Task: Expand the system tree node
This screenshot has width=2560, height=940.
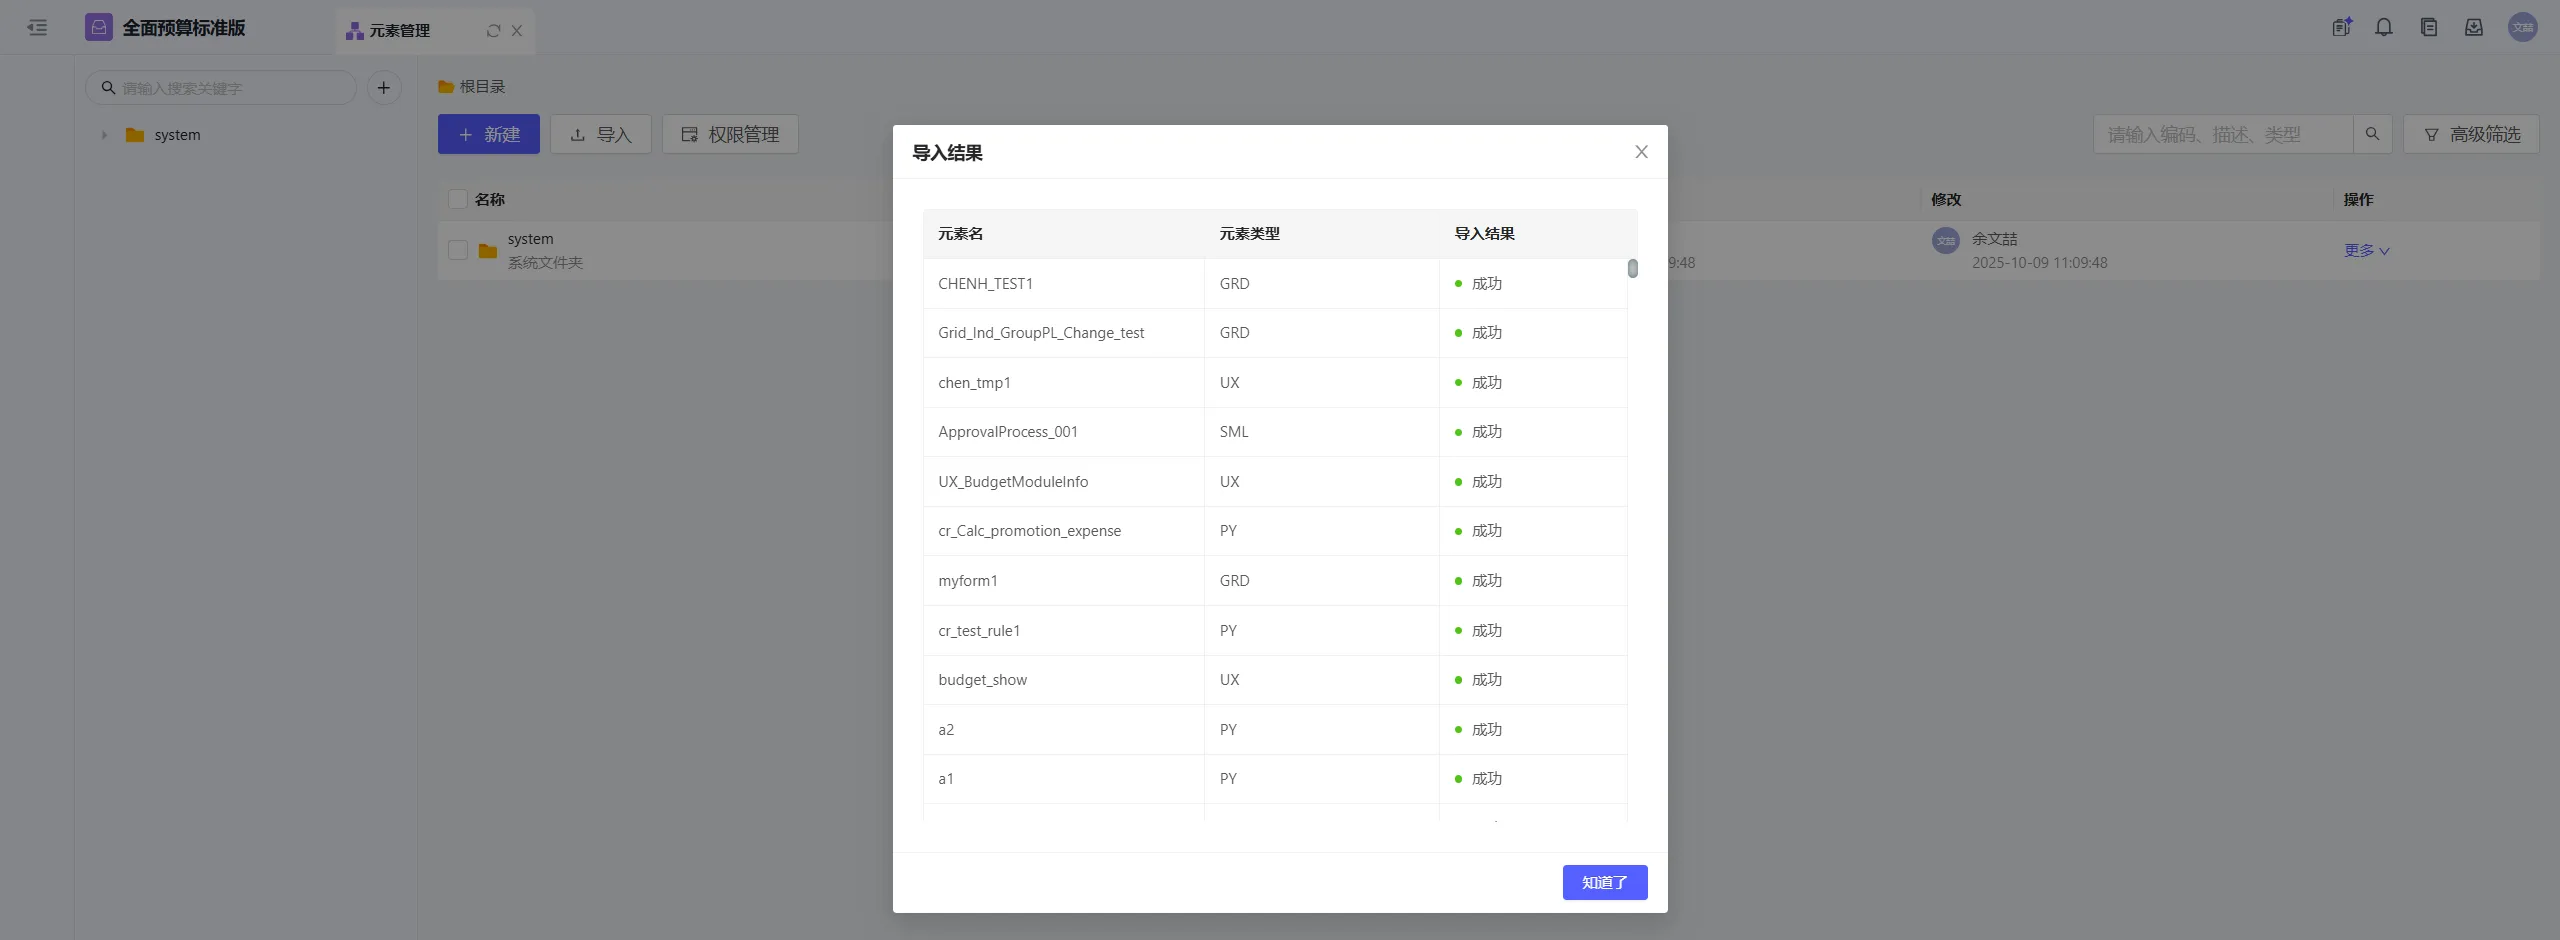Action: click(104, 135)
